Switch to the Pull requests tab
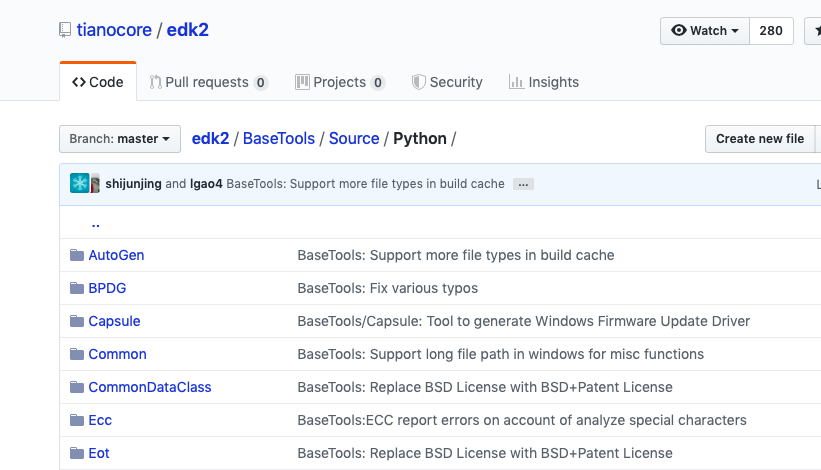 (208, 82)
